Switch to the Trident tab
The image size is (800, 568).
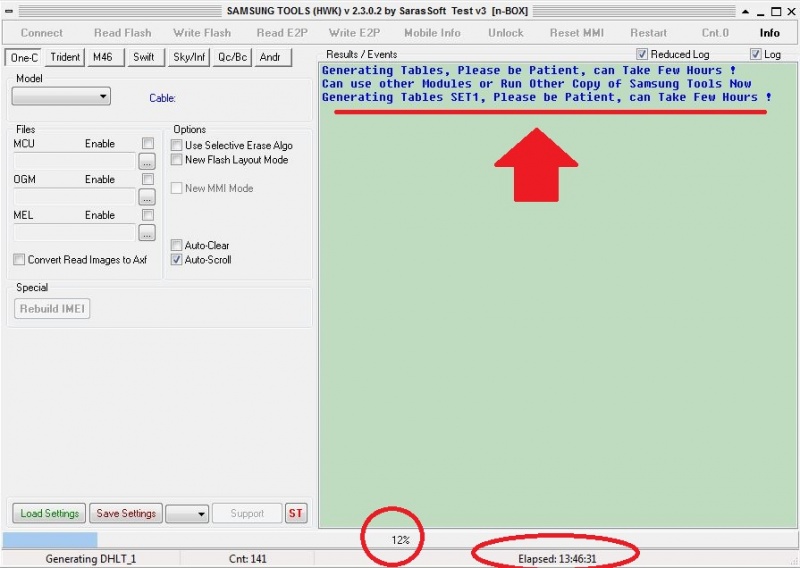(65, 57)
